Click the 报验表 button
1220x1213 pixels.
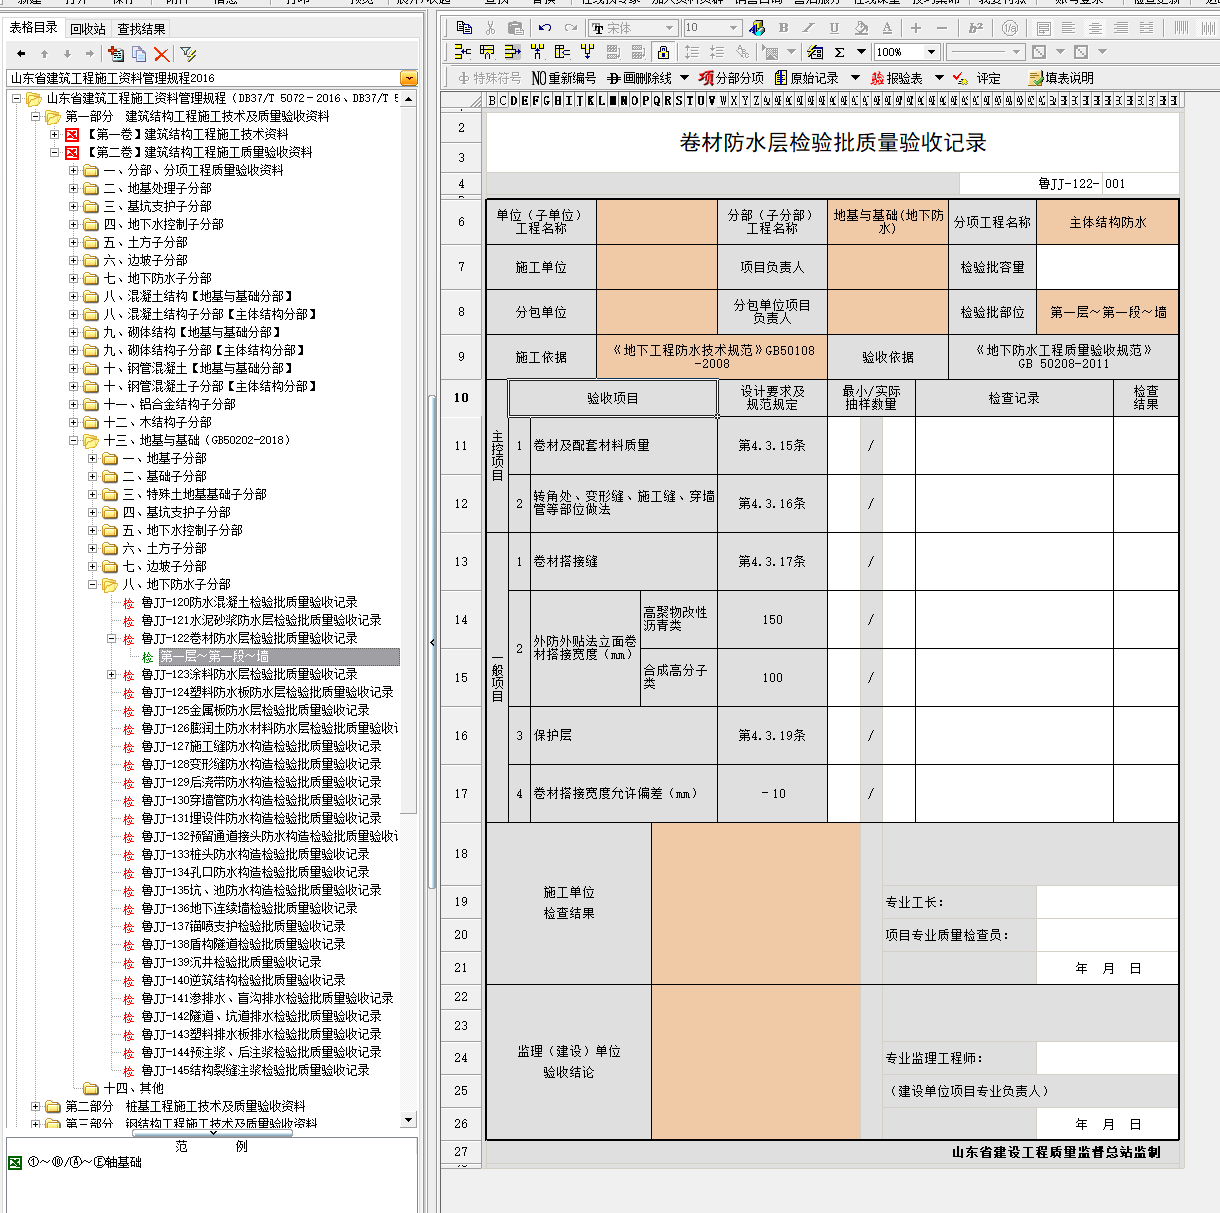click(897, 78)
